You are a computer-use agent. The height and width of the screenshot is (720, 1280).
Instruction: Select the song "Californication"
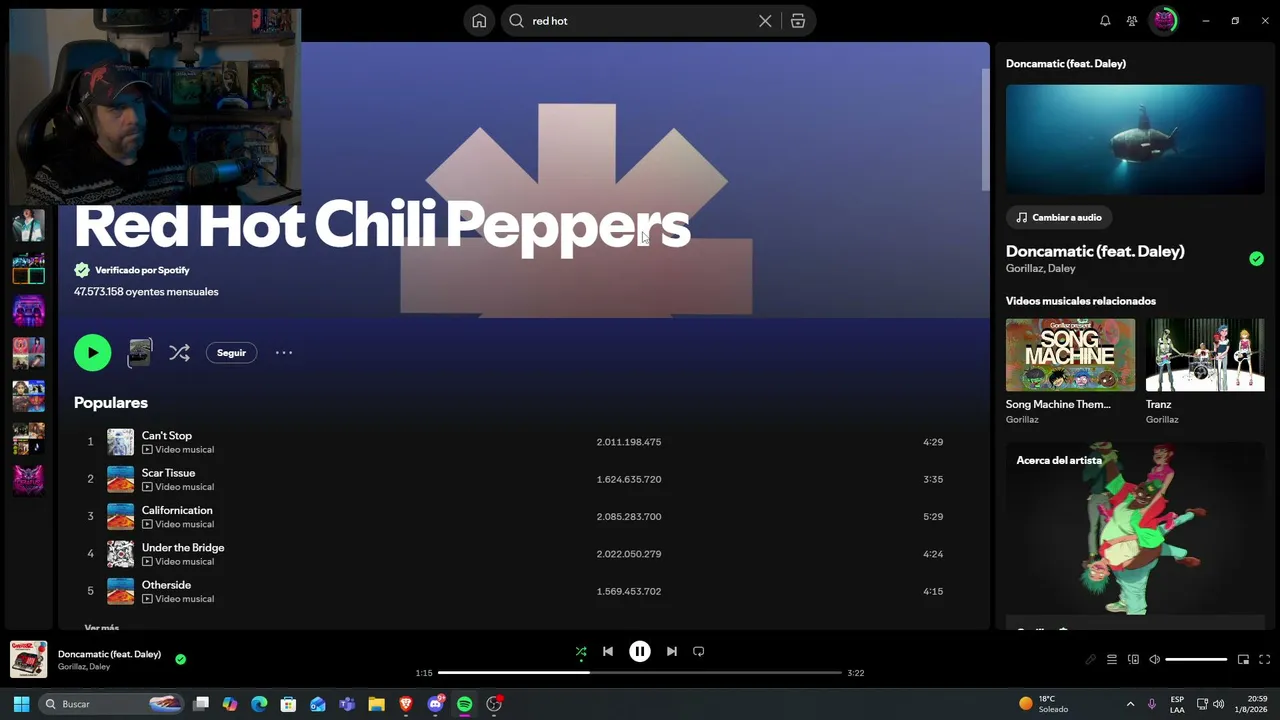pos(177,510)
